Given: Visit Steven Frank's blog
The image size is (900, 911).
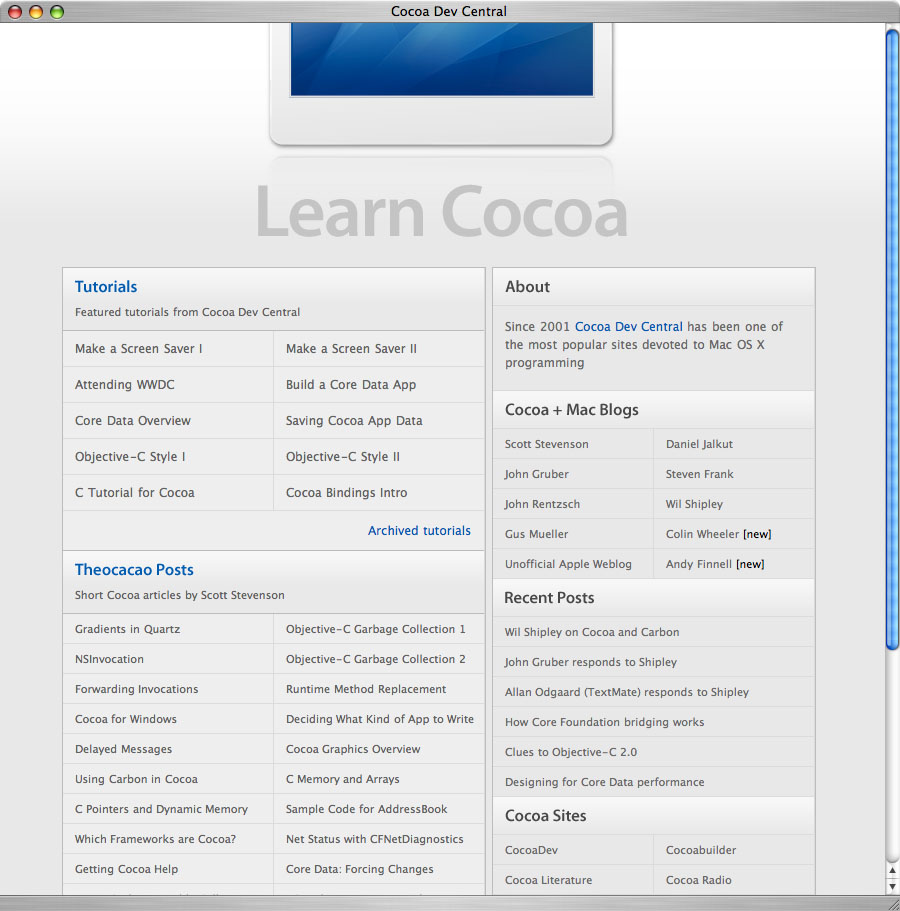Looking at the screenshot, I should [x=700, y=474].
